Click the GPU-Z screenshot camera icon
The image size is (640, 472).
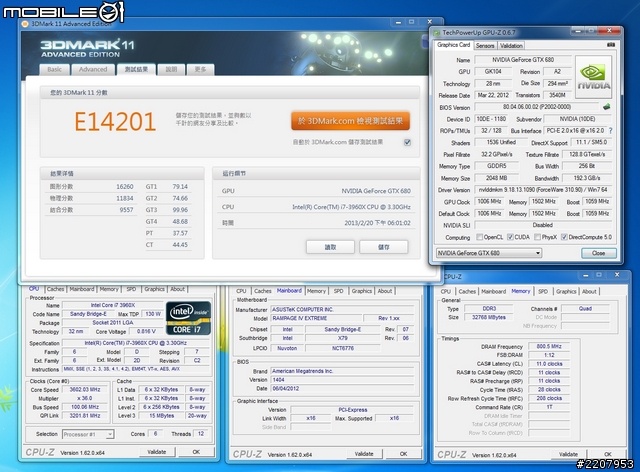611,45
